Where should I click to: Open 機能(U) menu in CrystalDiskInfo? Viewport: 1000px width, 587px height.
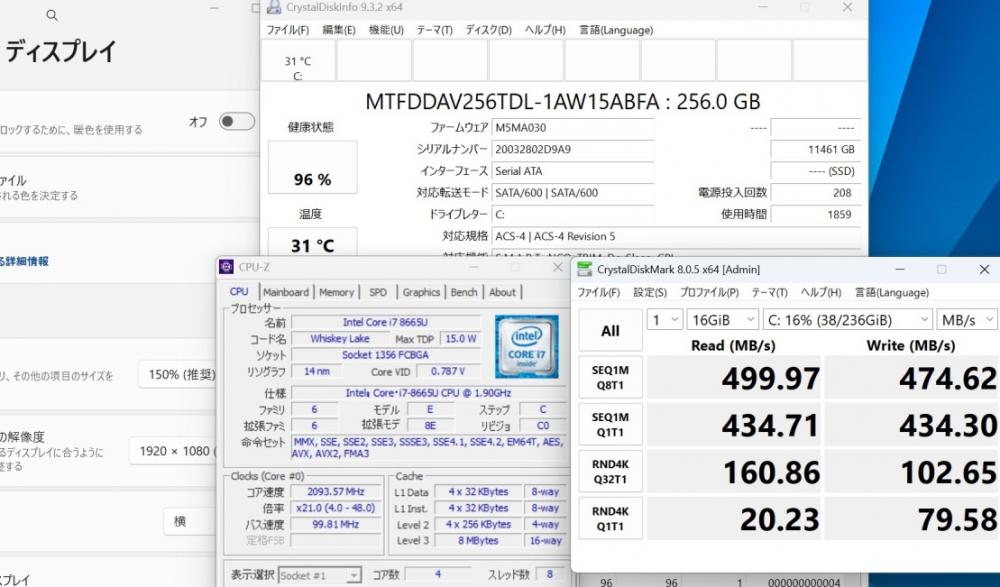click(x=386, y=30)
